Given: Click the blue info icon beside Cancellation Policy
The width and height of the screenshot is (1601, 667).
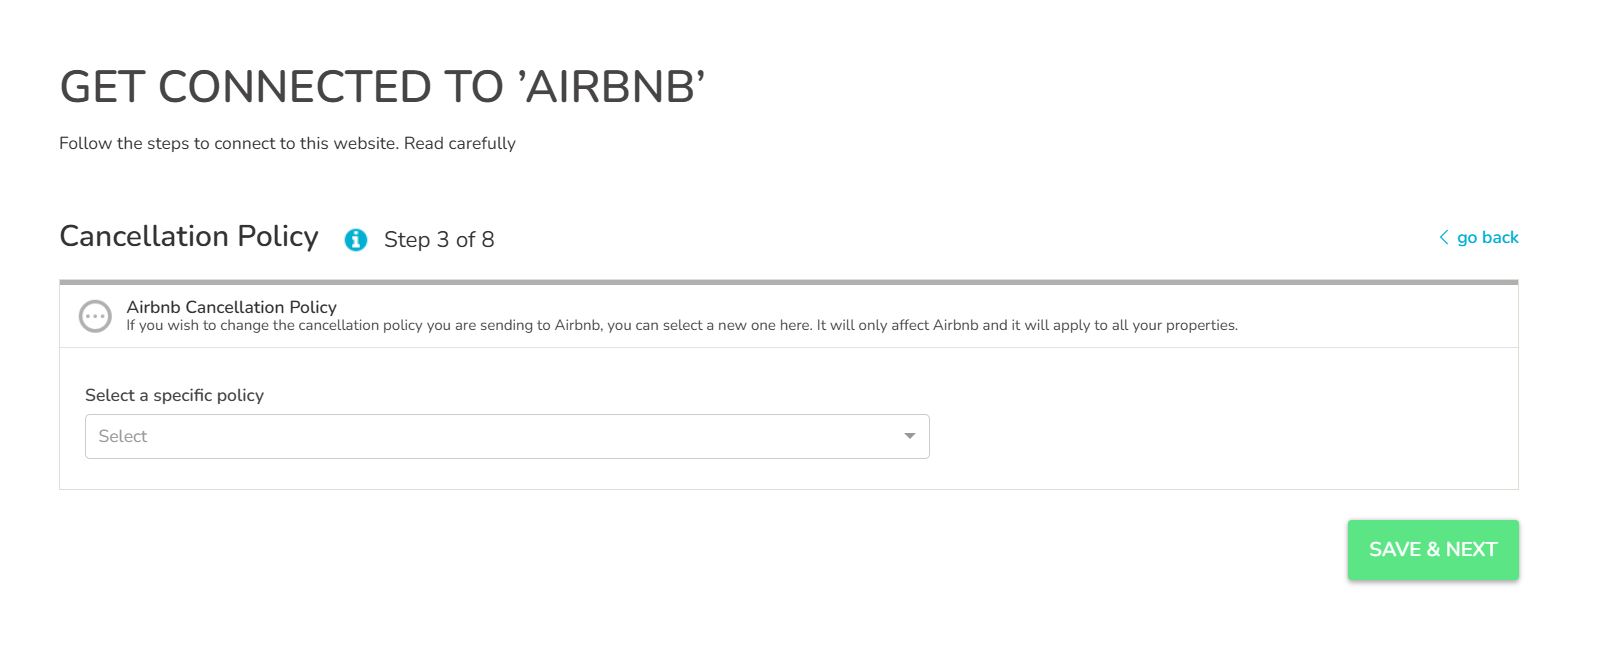Looking at the screenshot, I should pos(356,240).
